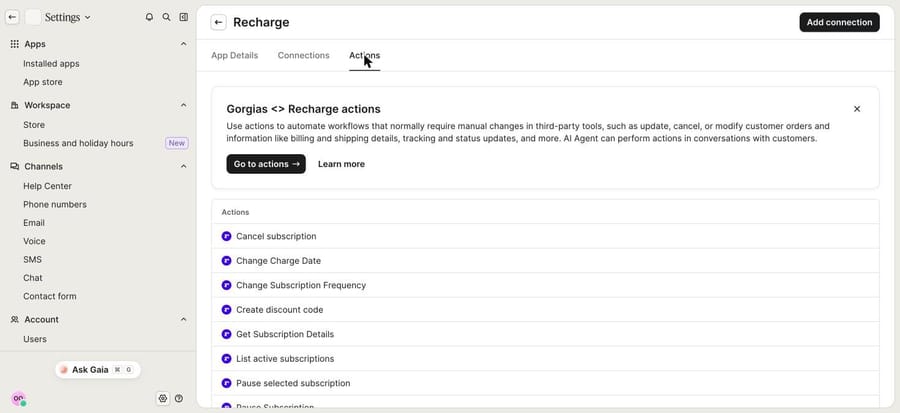Open Installed apps in sidebar
The height and width of the screenshot is (413, 900).
tap(51, 64)
